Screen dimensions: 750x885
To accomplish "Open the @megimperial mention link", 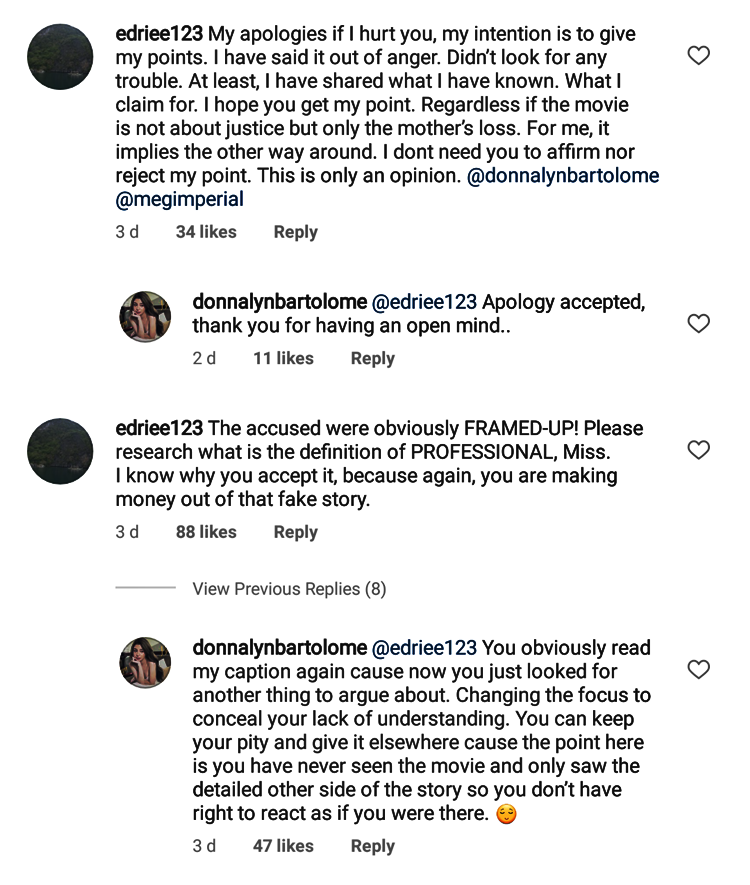I will pyautogui.click(x=179, y=199).
